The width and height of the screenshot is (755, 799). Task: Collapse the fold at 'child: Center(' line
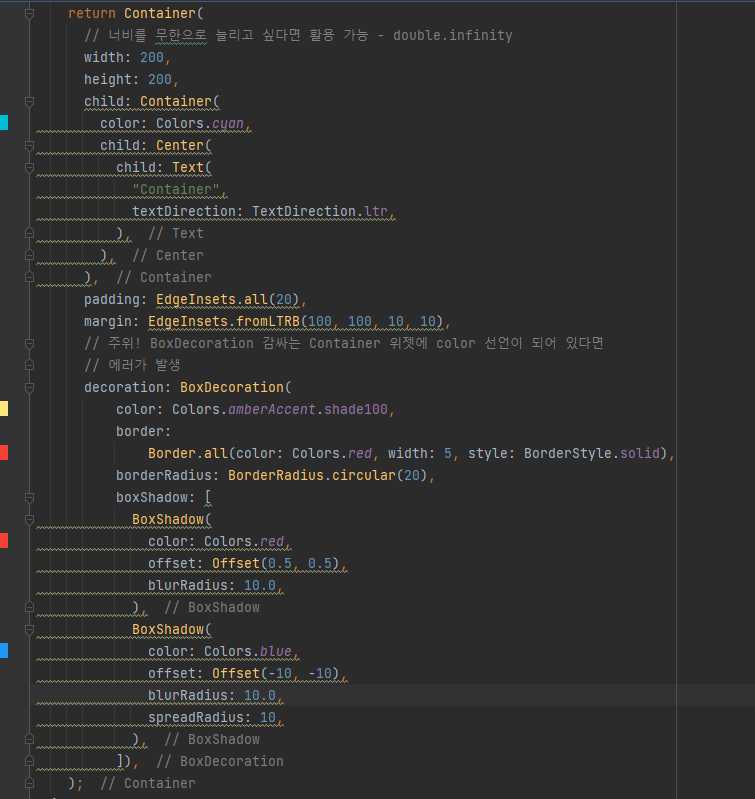click(x=30, y=146)
